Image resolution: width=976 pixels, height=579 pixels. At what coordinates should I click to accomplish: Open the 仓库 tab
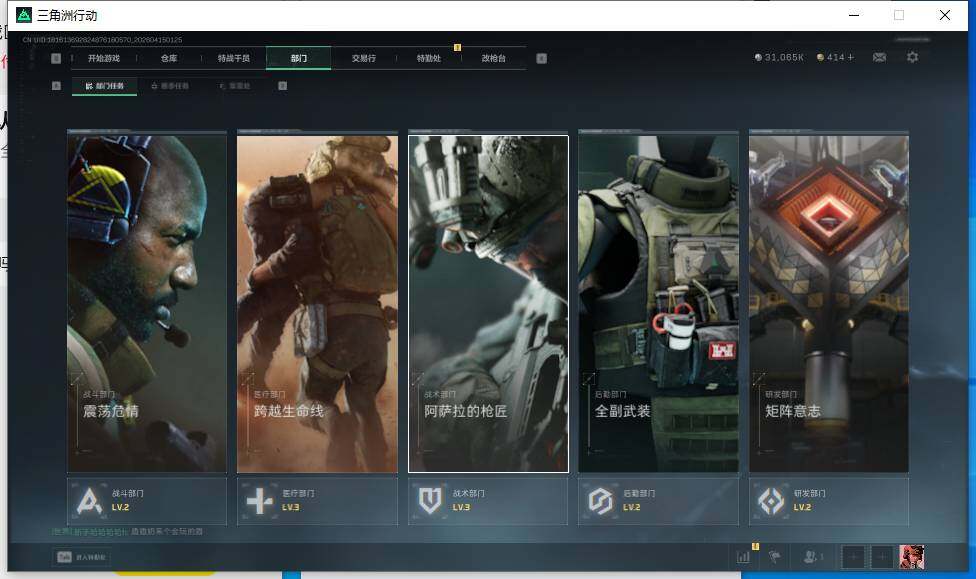click(169, 59)
